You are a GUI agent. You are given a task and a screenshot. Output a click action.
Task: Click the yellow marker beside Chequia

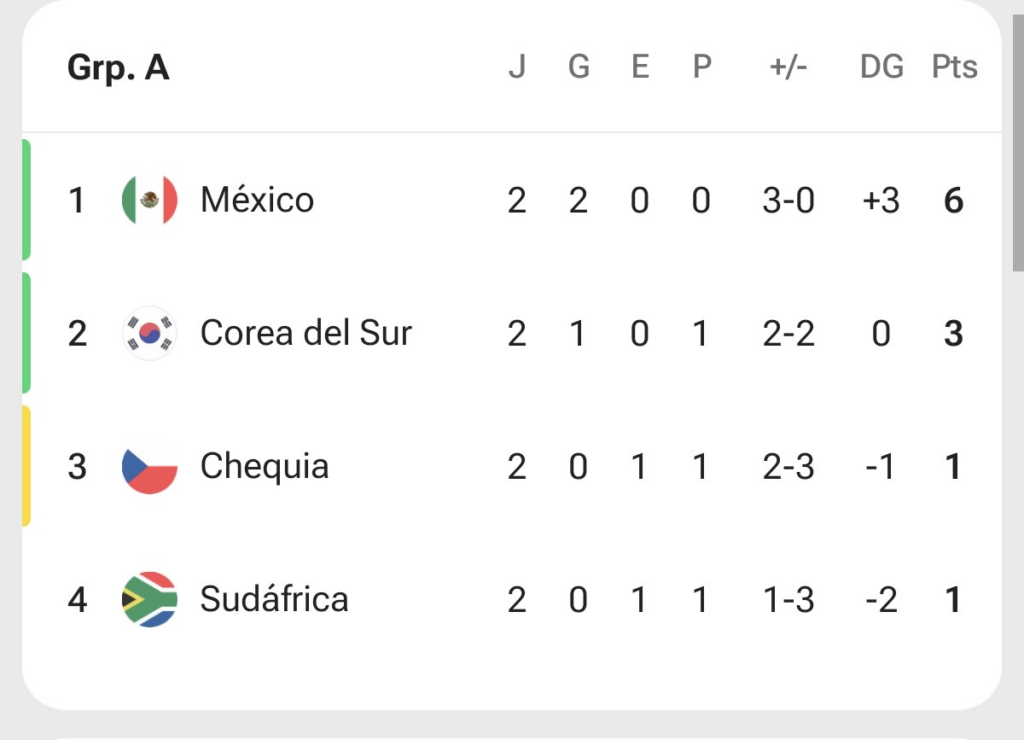[x=26, y=466]
